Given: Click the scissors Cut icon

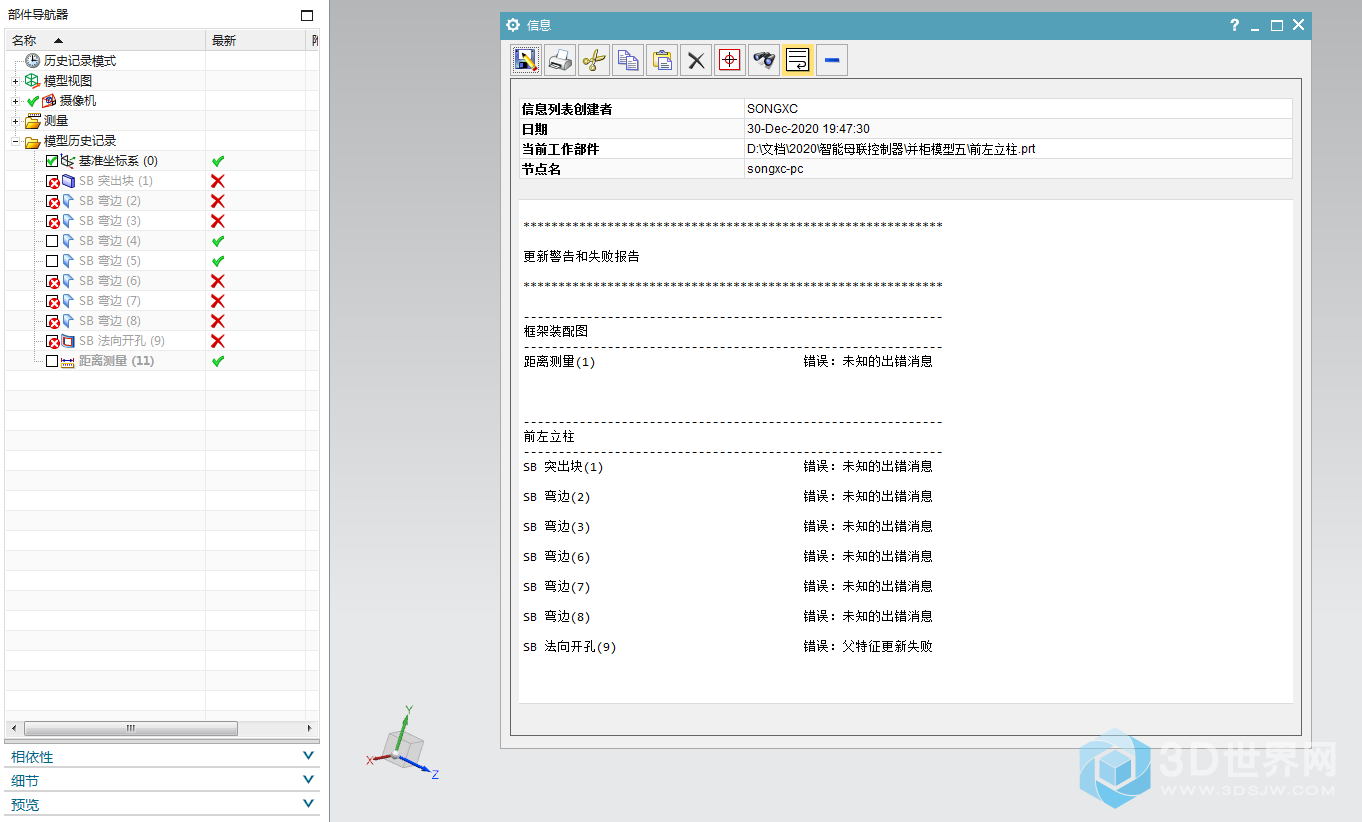Looking at the screenshot, I should tap(594, 60).
